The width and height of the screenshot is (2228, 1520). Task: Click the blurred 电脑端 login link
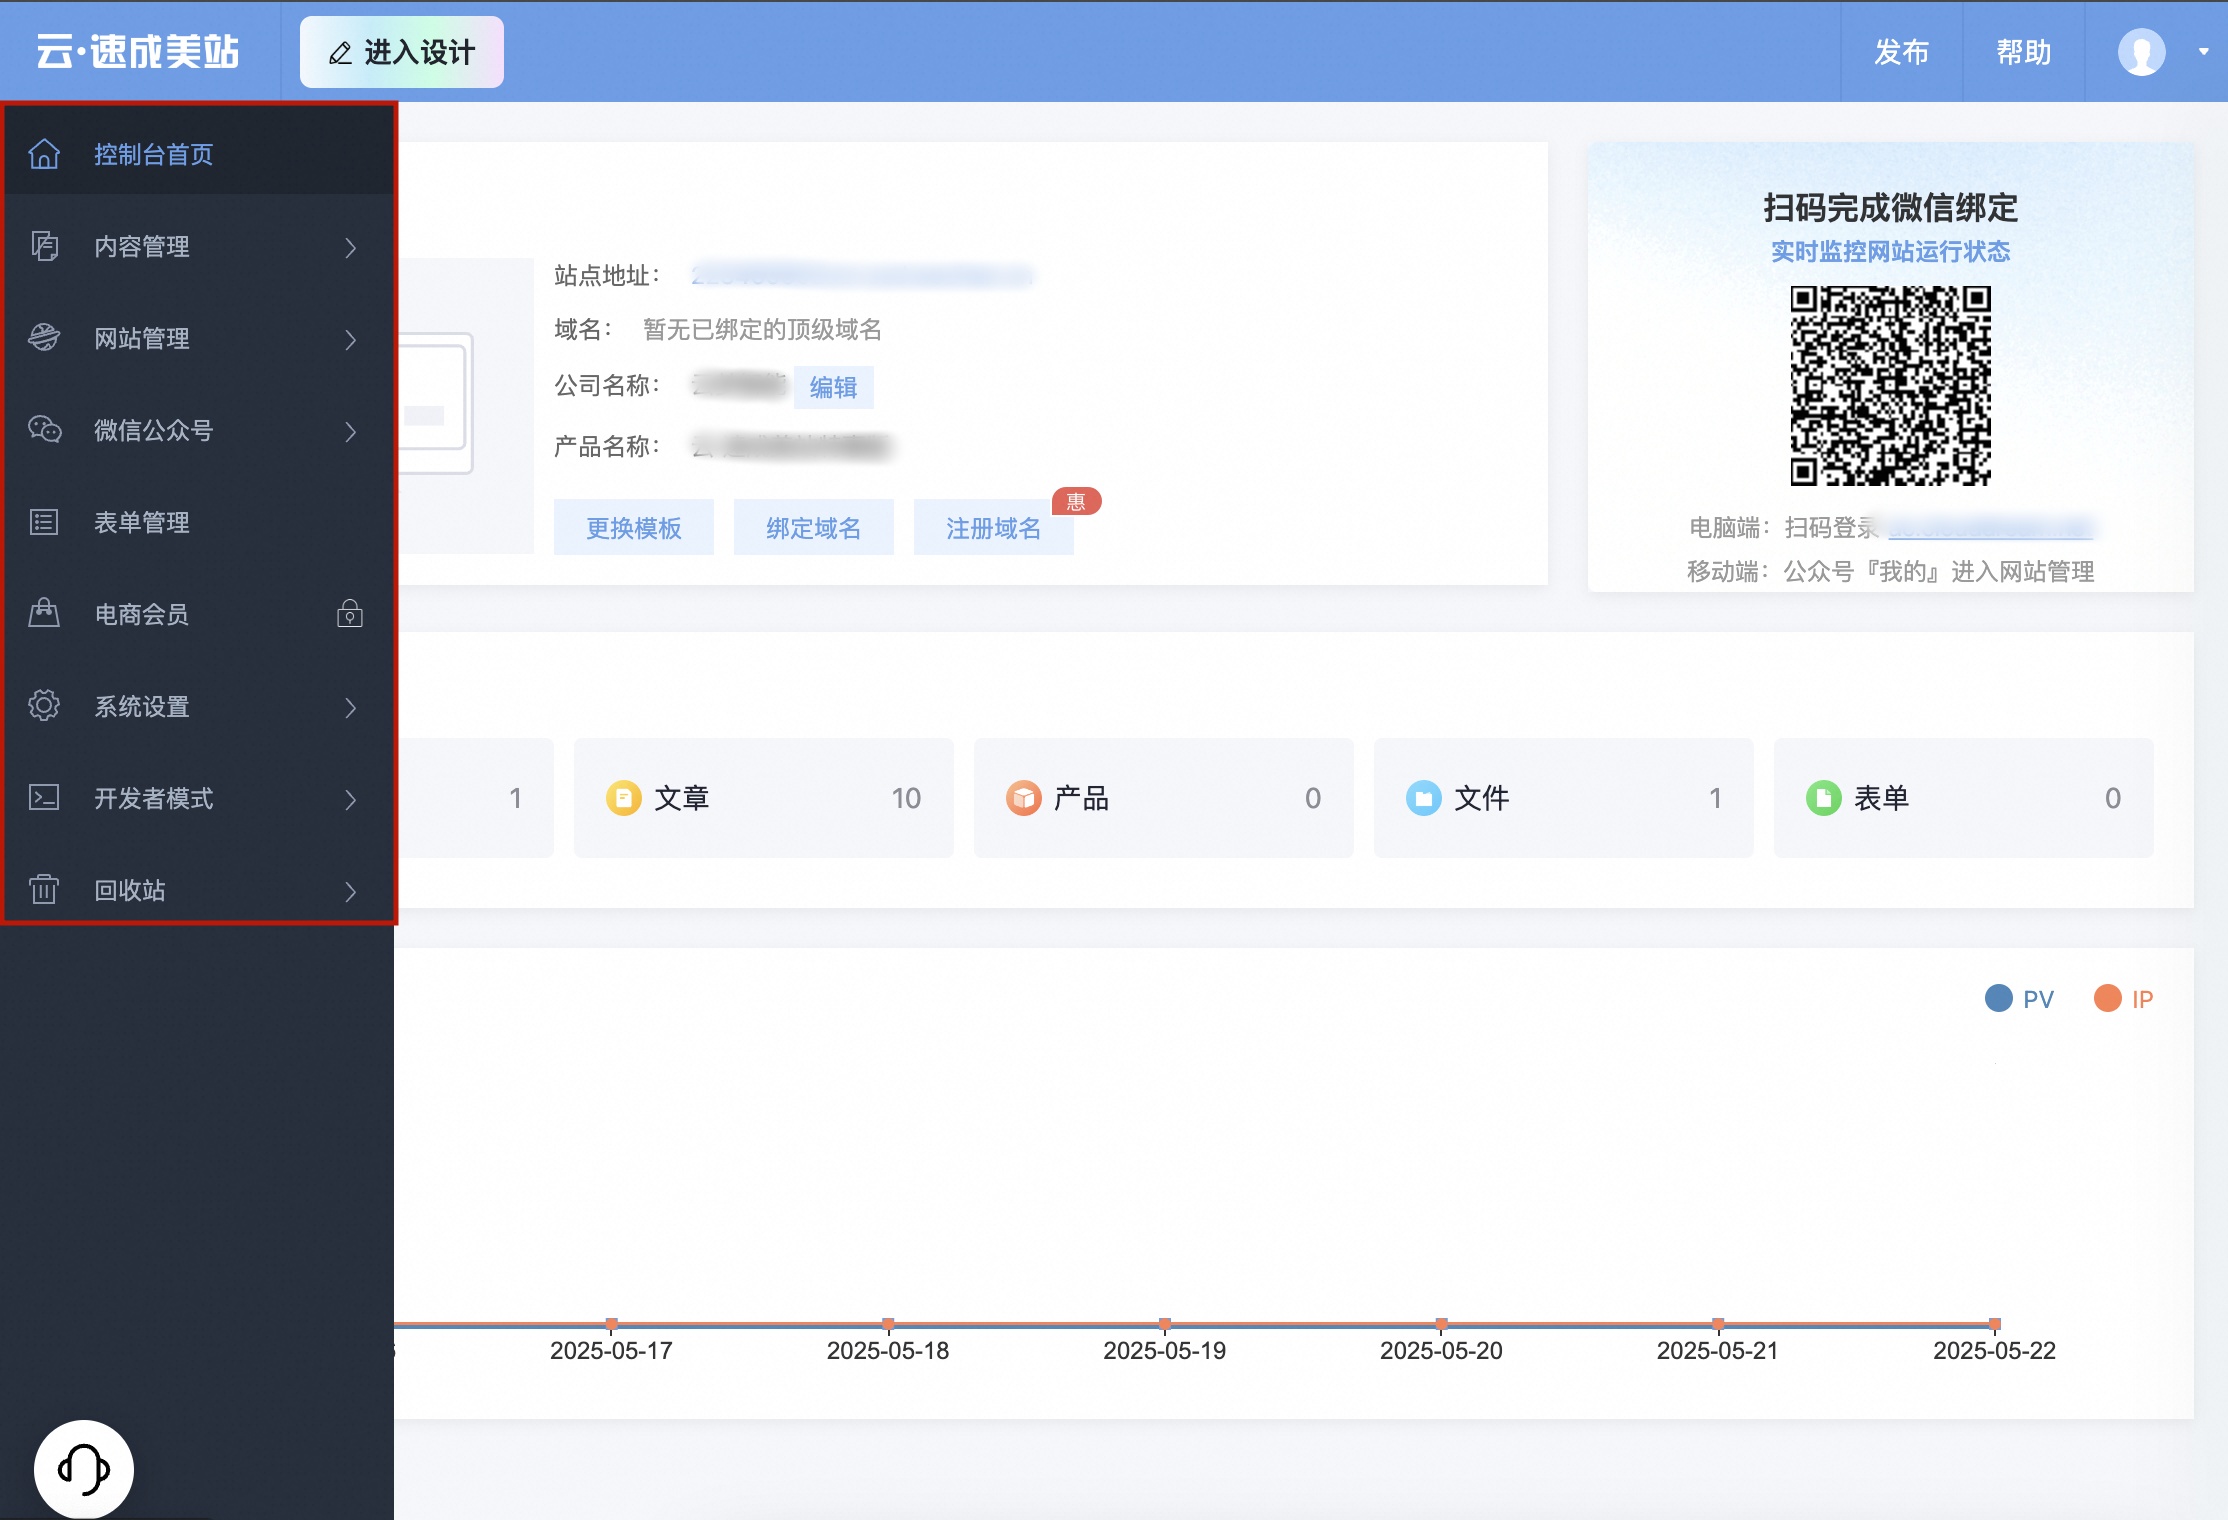tap(1990, 527)
